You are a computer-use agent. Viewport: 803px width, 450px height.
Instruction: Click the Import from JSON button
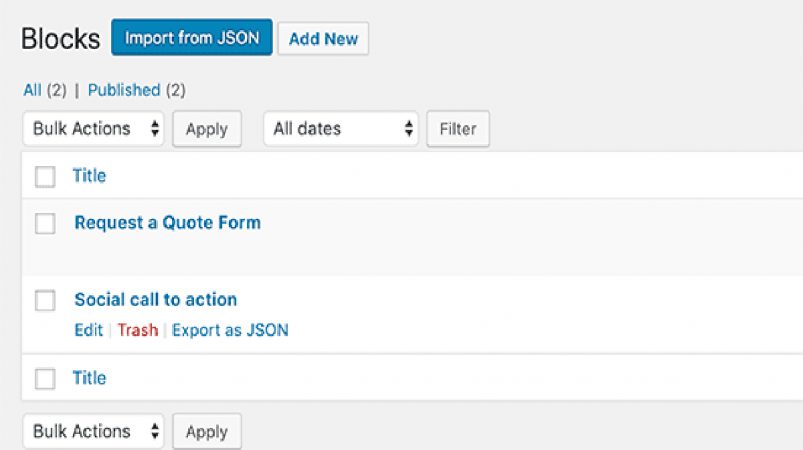192,37
